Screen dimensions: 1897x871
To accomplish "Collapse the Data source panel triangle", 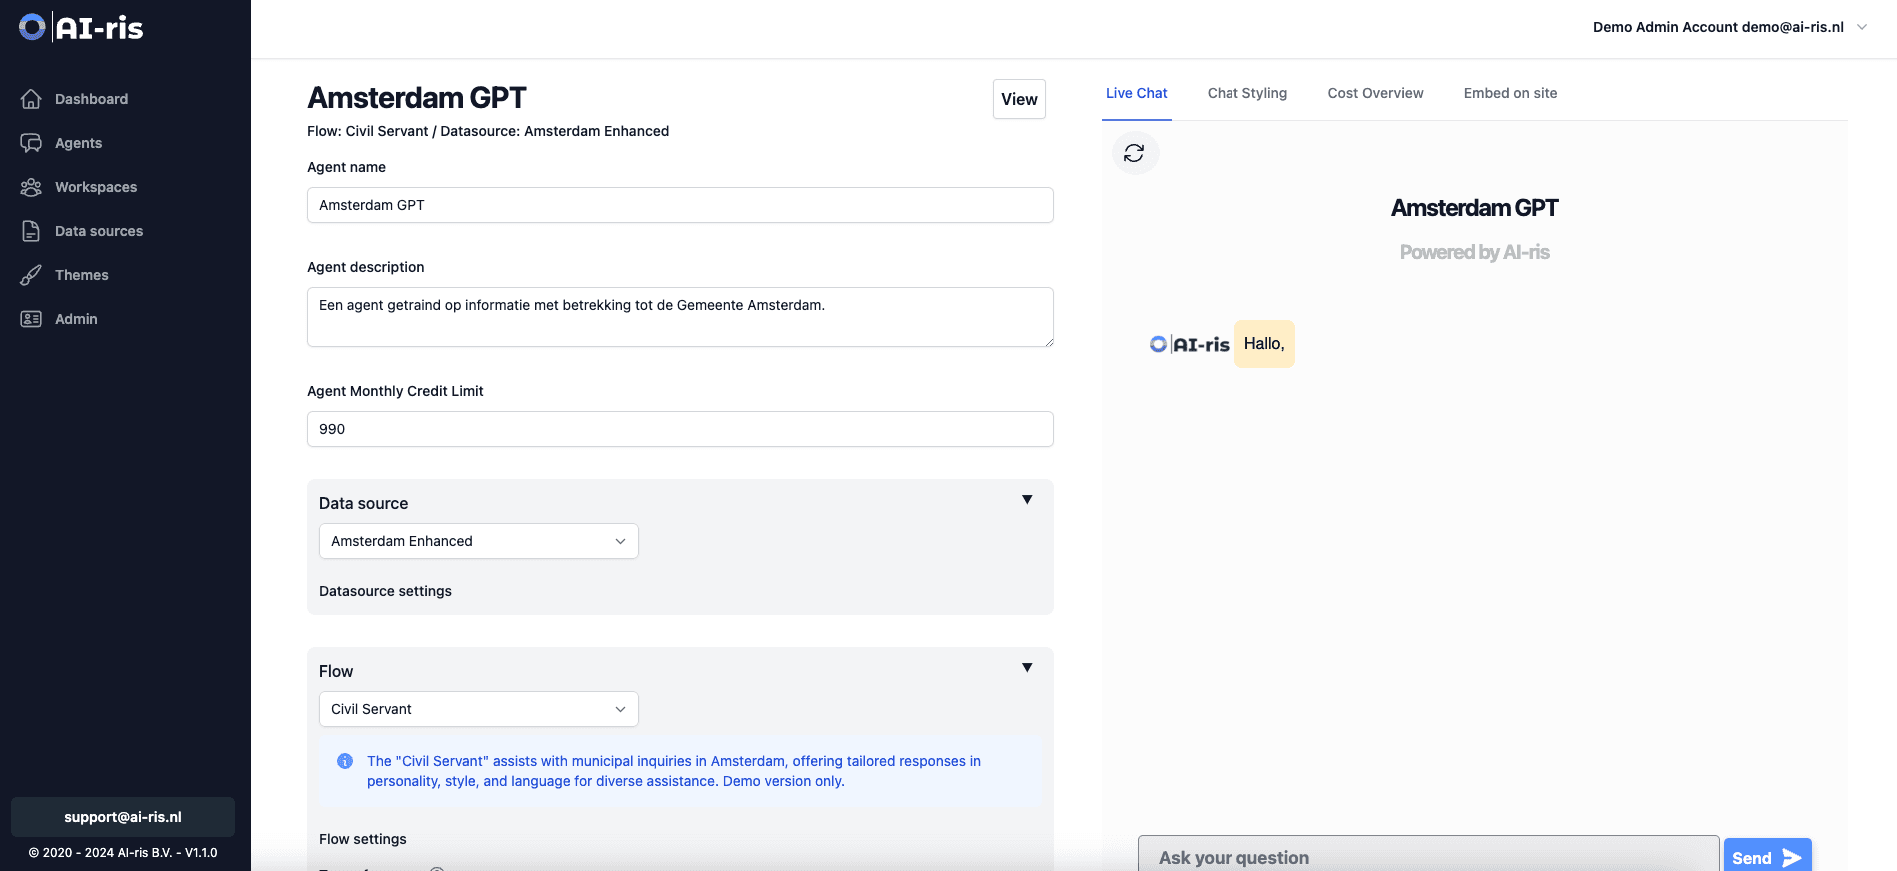I will click(1027, 500).
